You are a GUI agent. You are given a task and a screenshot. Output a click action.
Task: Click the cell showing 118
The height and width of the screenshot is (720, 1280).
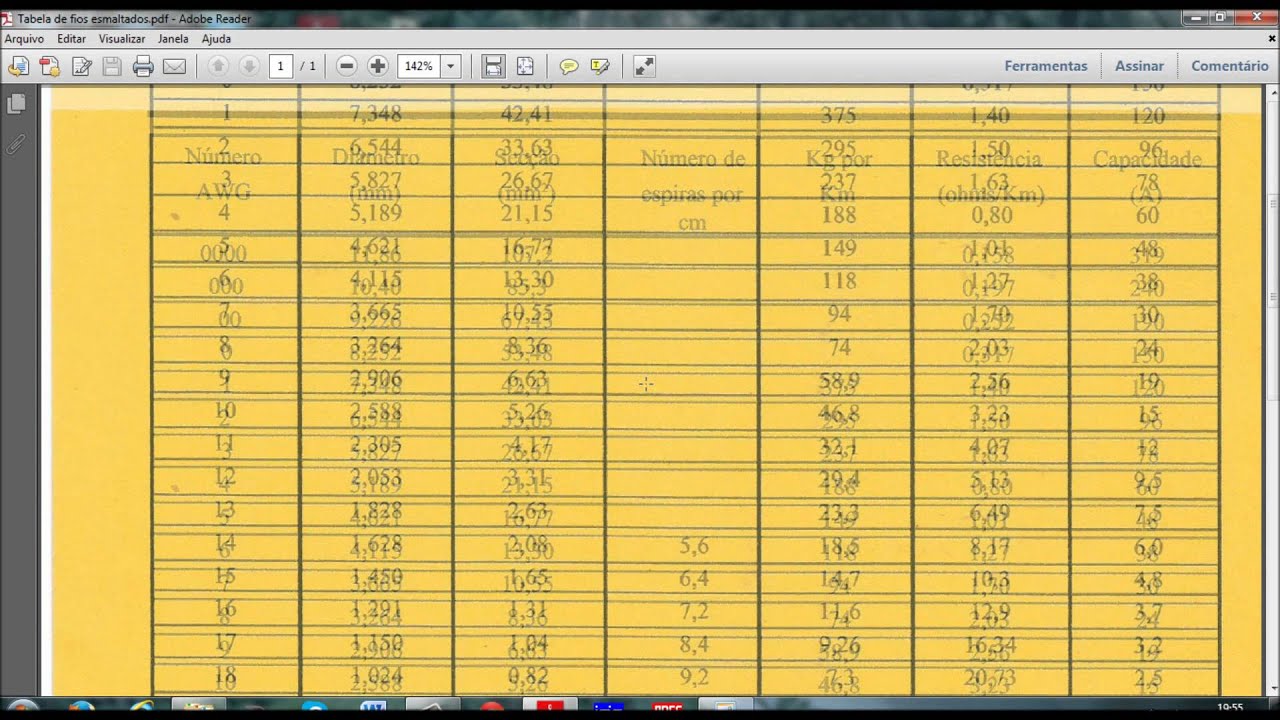pyautogui.click(x=838, y=281)
